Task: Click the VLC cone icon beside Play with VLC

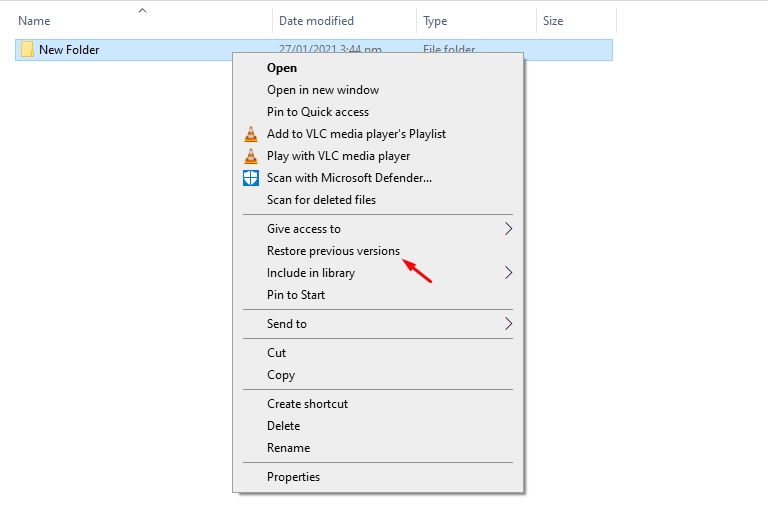Action: tap(251, 156)
